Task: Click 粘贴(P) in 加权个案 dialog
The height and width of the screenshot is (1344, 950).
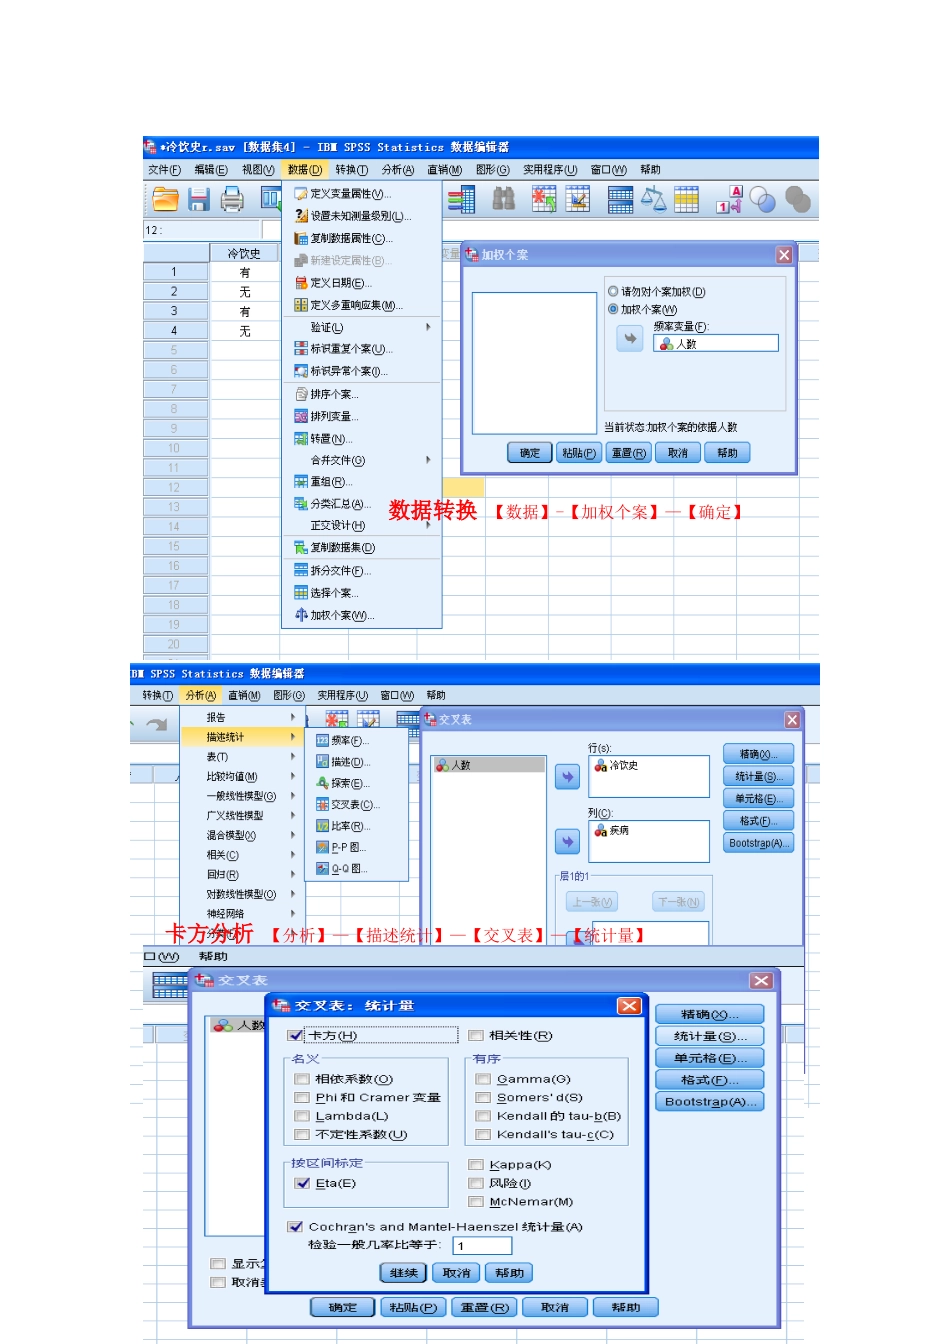Action: pos(579,453)
